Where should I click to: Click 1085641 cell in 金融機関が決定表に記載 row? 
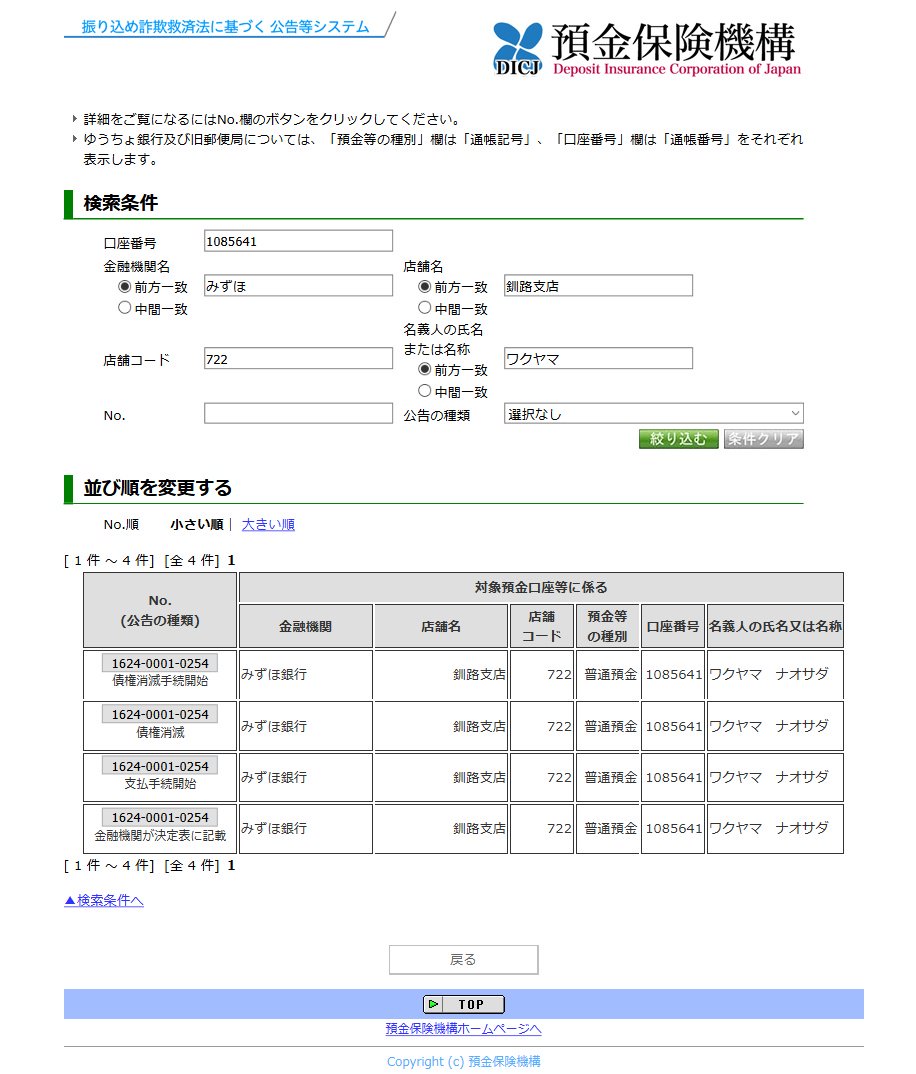point(673,829)
